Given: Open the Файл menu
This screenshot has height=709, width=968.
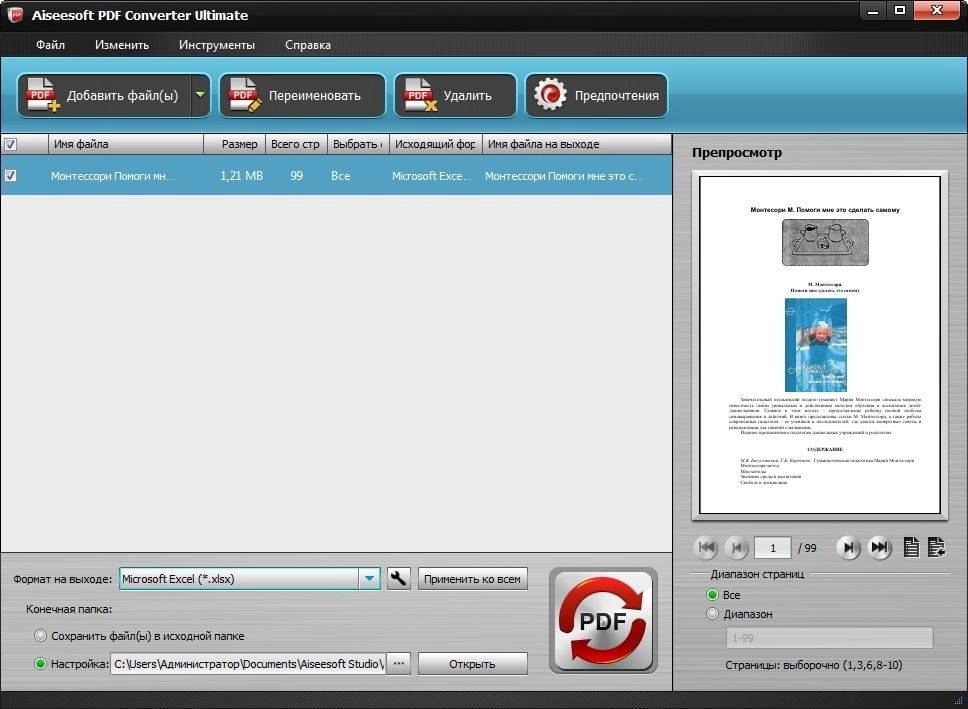Looking at the screenshot, I should coord(50,45).
